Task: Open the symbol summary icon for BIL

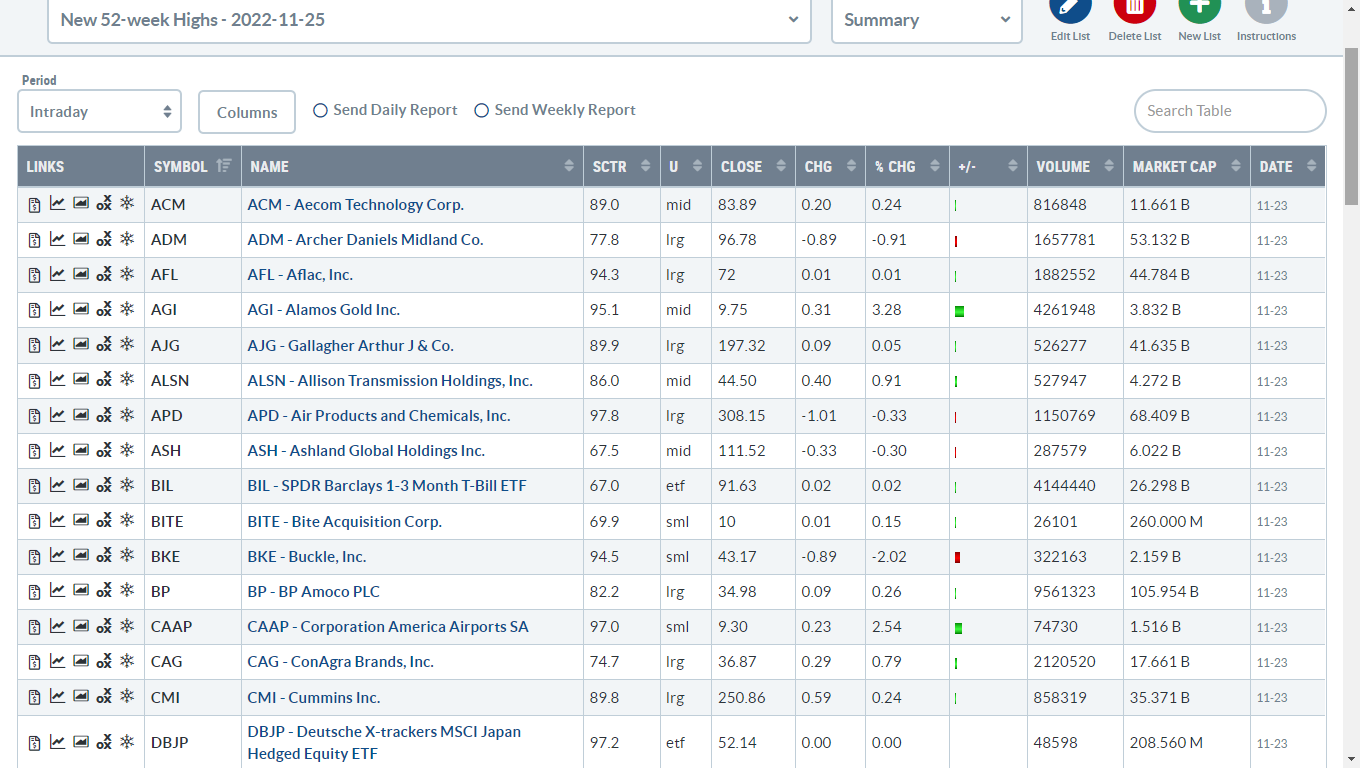Action: pos(34,487)
